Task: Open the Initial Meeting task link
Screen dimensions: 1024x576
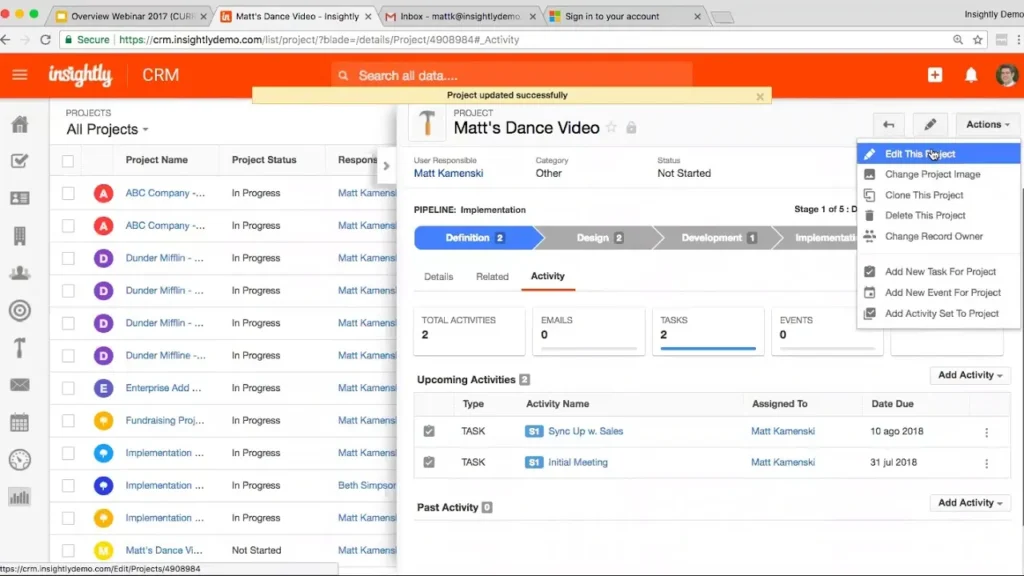Action: (x=577, y=462)
